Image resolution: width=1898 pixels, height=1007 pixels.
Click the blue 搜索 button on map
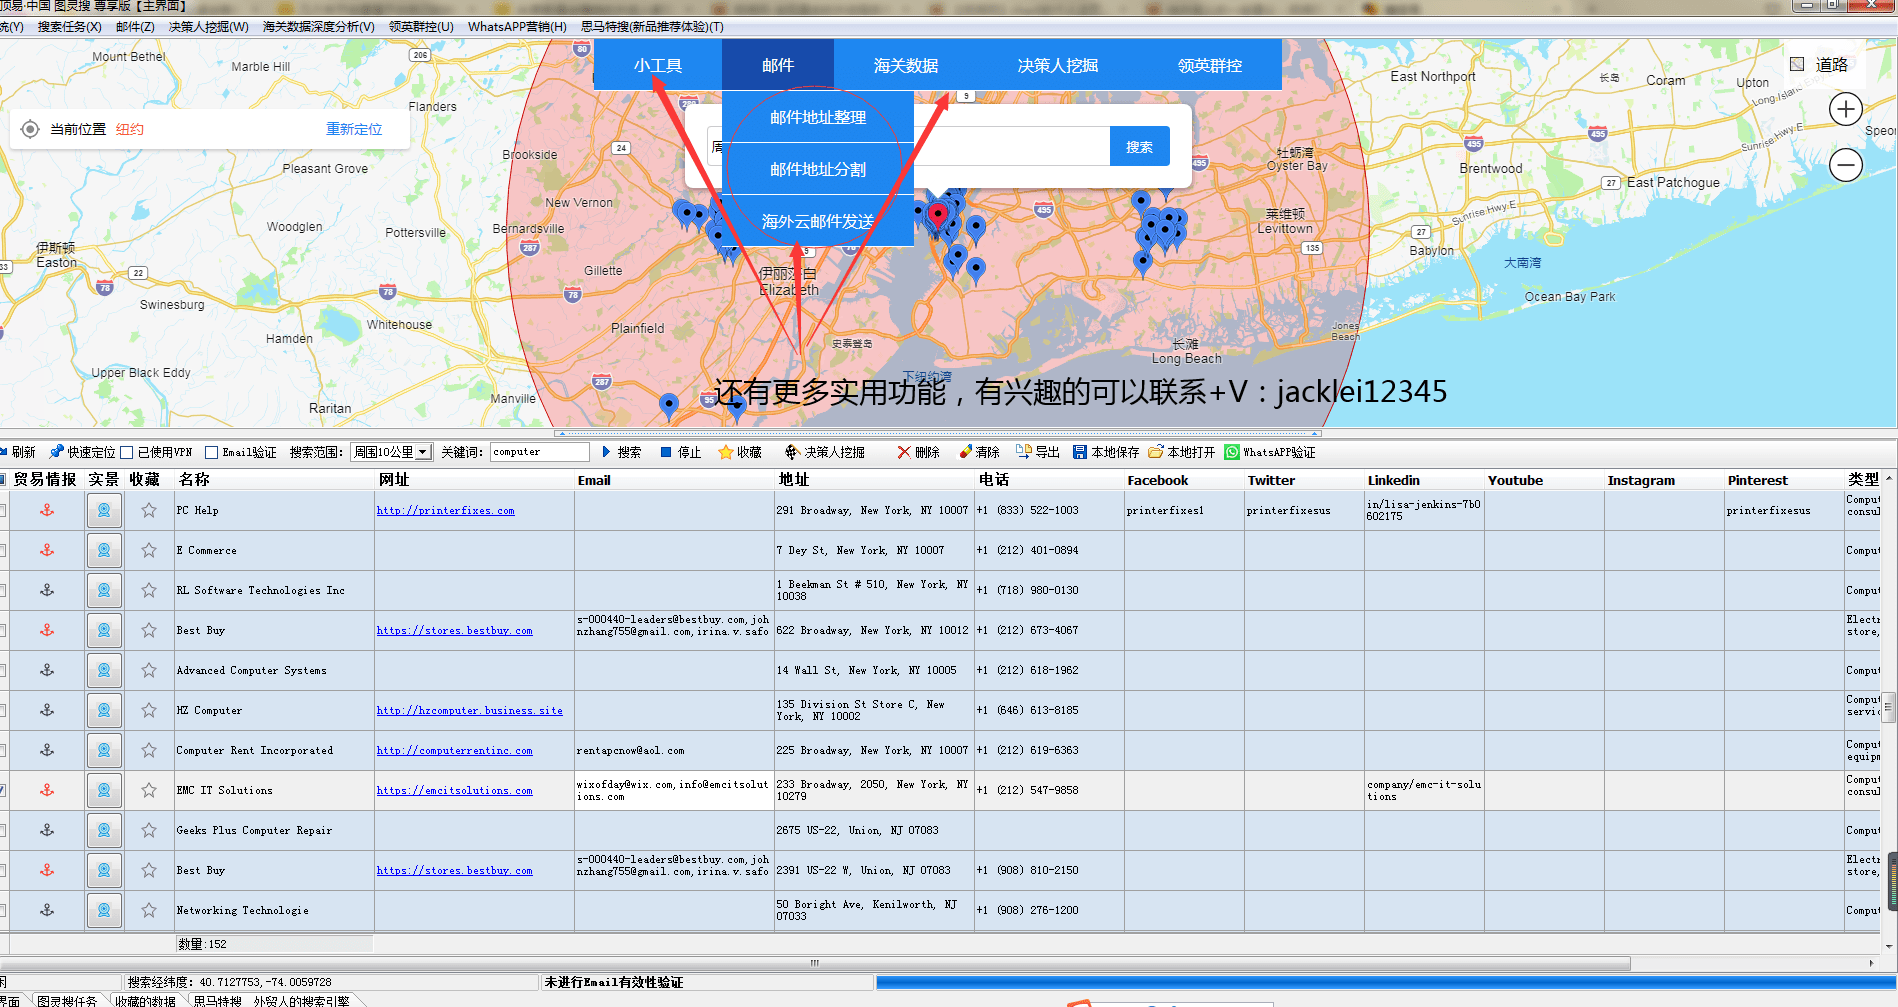(x=1139, y=147)
